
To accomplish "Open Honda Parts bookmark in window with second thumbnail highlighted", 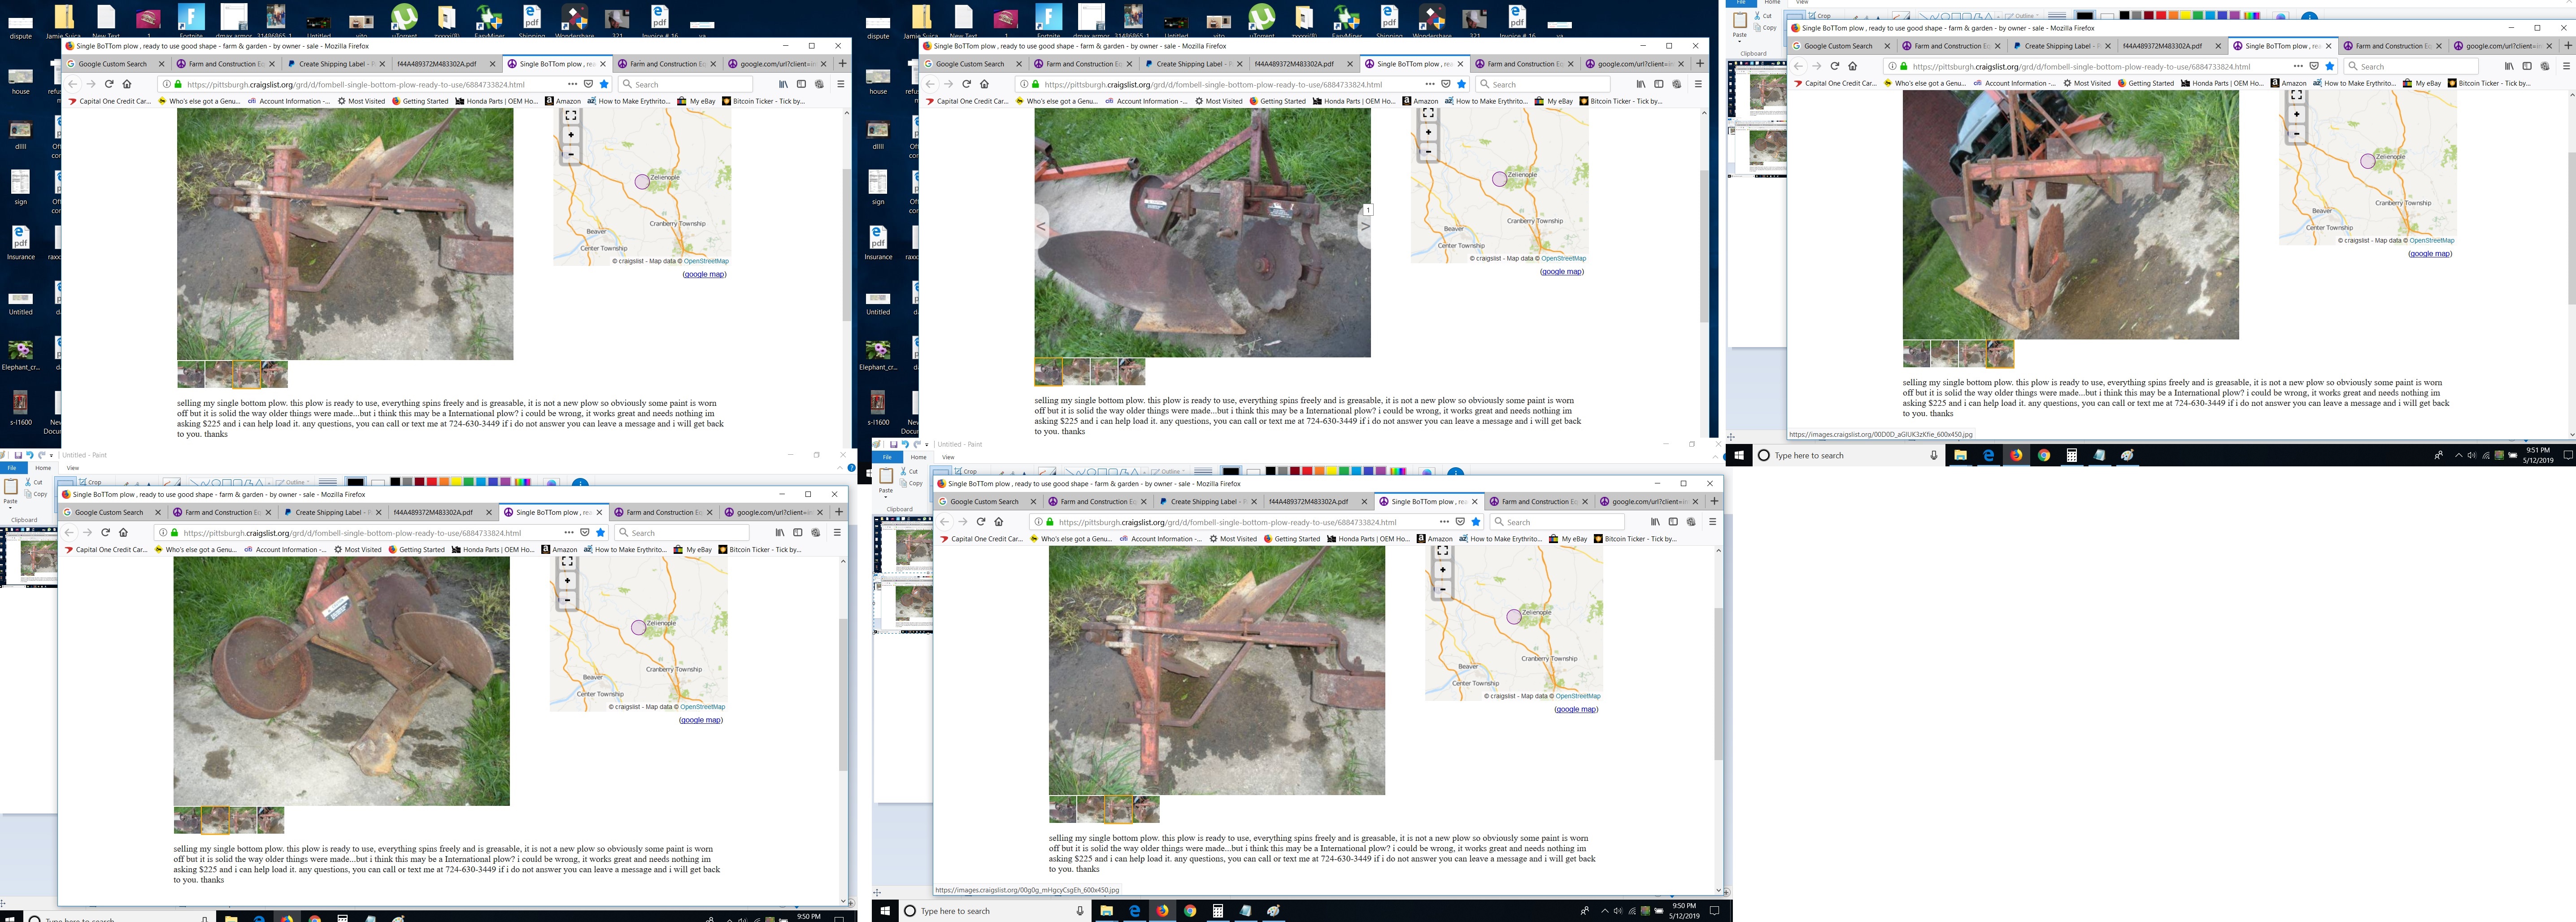I will [493, 550].
